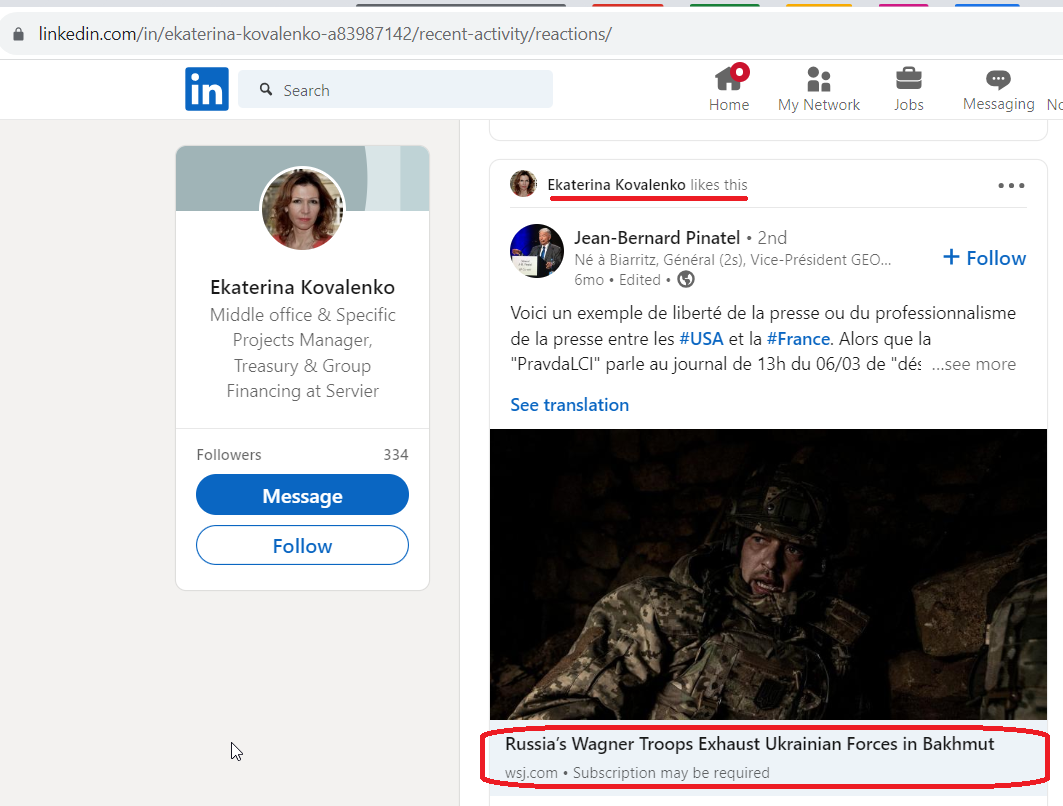Click Jean-Bernard Pinatel's profile photo
1063x806 pixels.
coord(537,251)
